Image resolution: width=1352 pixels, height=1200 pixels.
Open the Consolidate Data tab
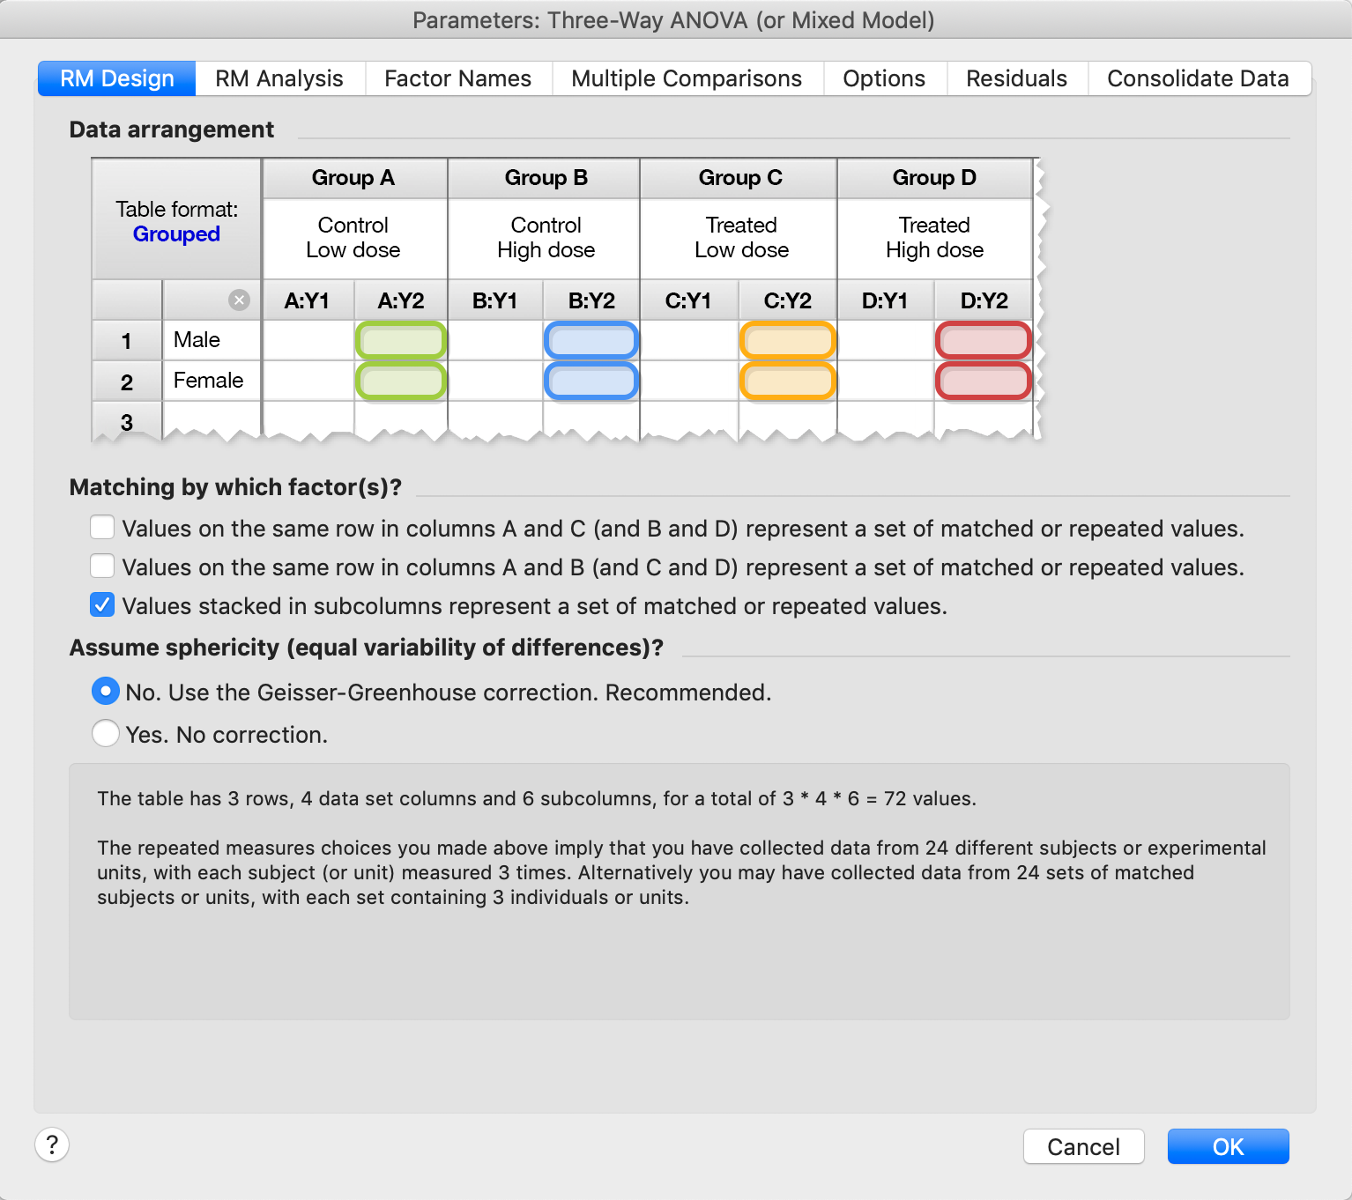tap(1197, 78)
